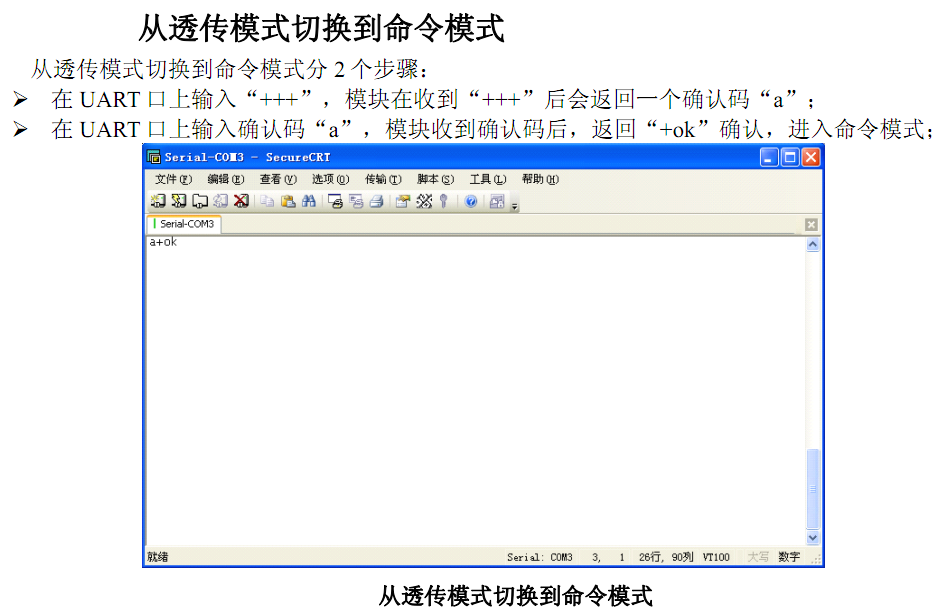Click the Public Key Assistant key icon
934x610 pixels.
pos(443,201)
